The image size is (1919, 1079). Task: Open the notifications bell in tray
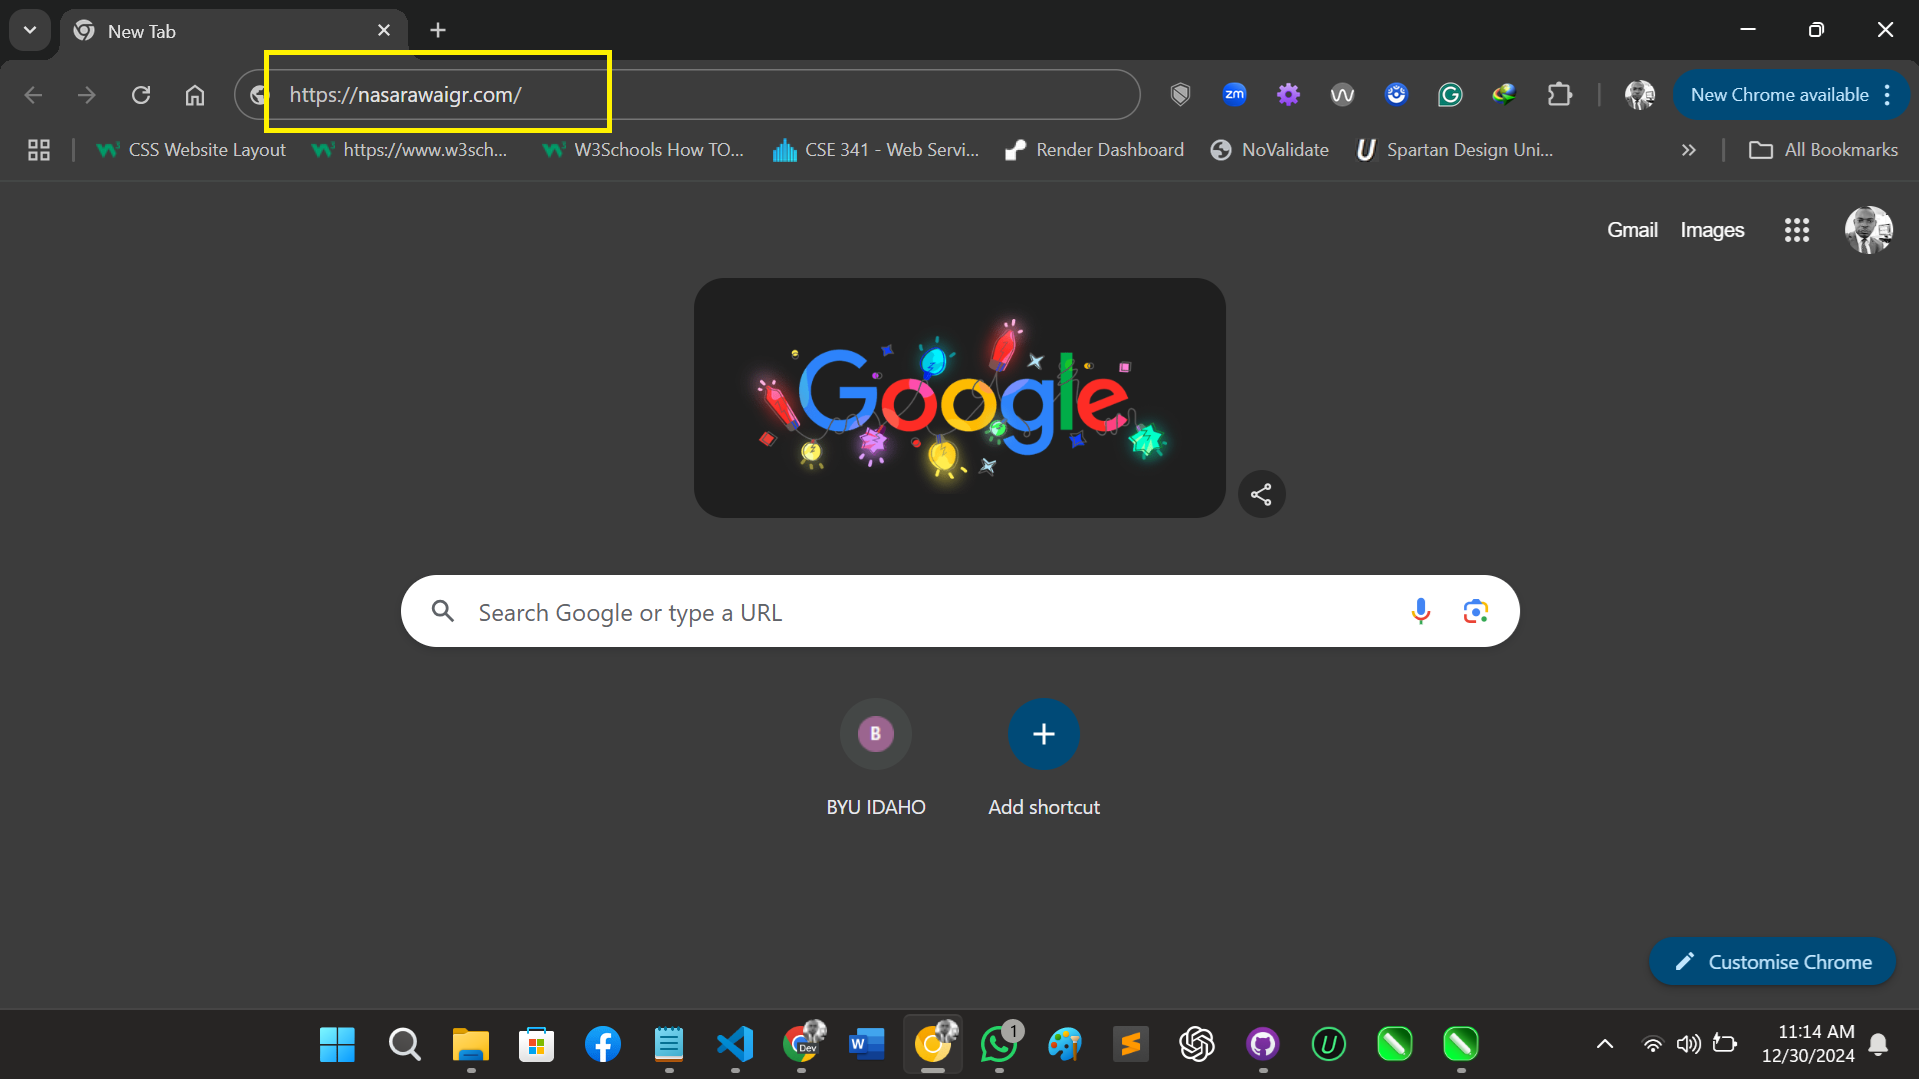coord(1879,1045)
